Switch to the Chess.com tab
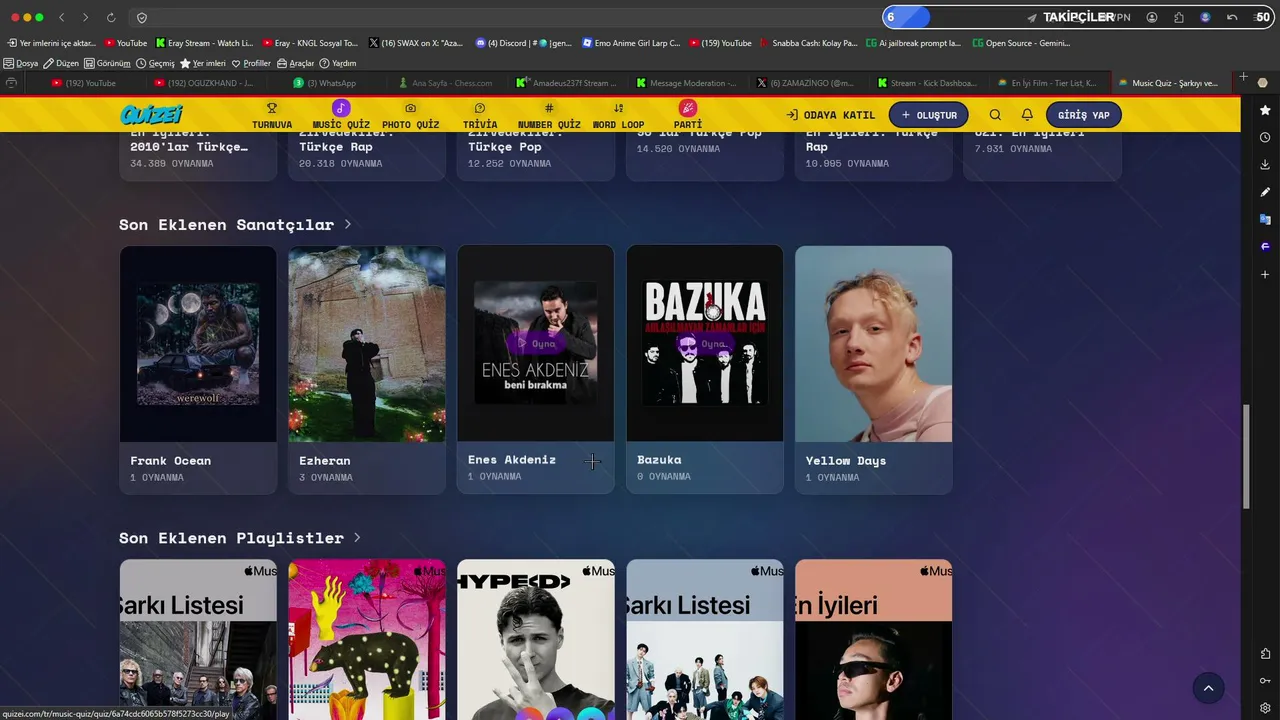Screen dimensions: 1280x720 445,83
